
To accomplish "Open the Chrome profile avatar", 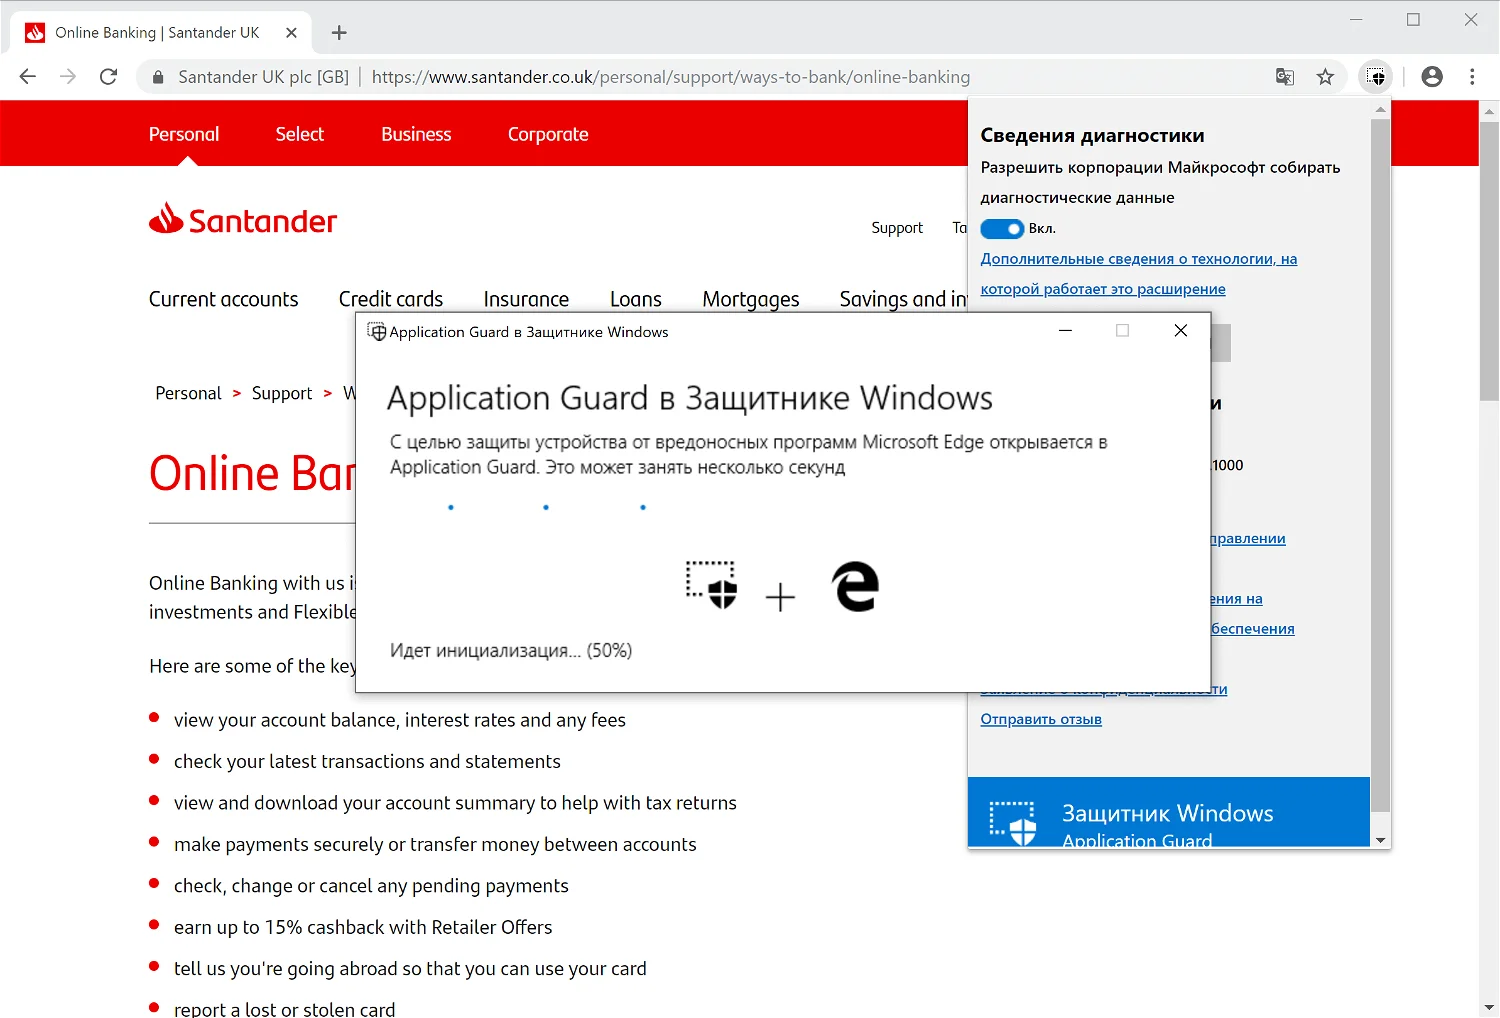I will (1432, 77).
